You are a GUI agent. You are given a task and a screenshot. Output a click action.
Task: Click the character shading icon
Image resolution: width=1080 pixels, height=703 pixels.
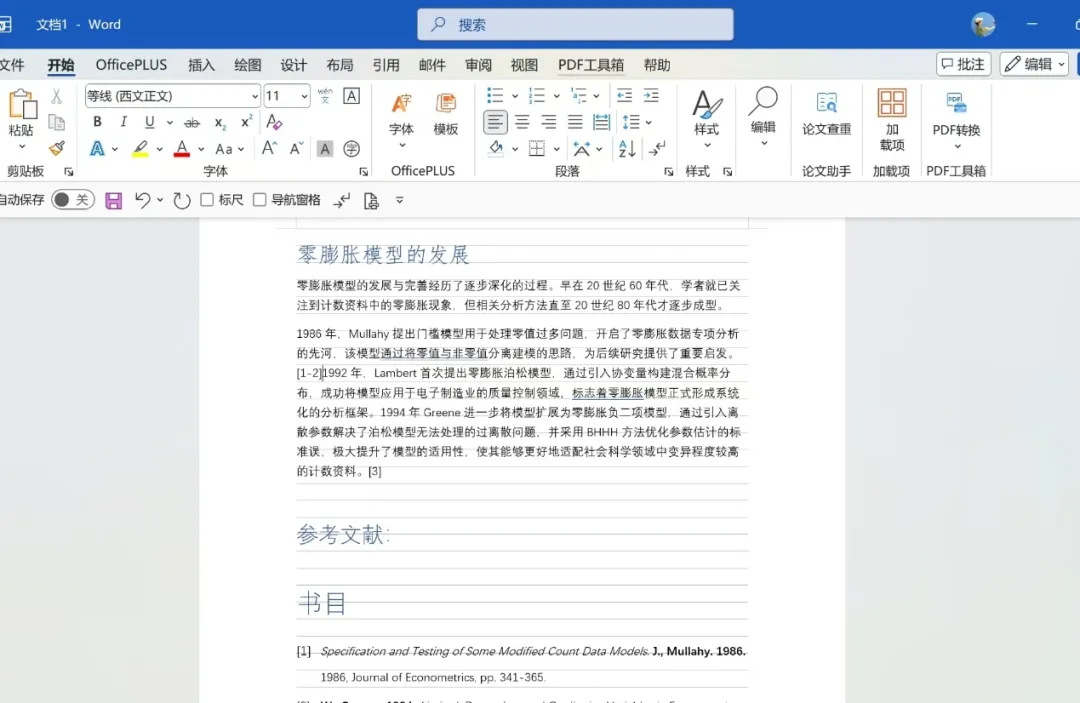pos(324,149)
